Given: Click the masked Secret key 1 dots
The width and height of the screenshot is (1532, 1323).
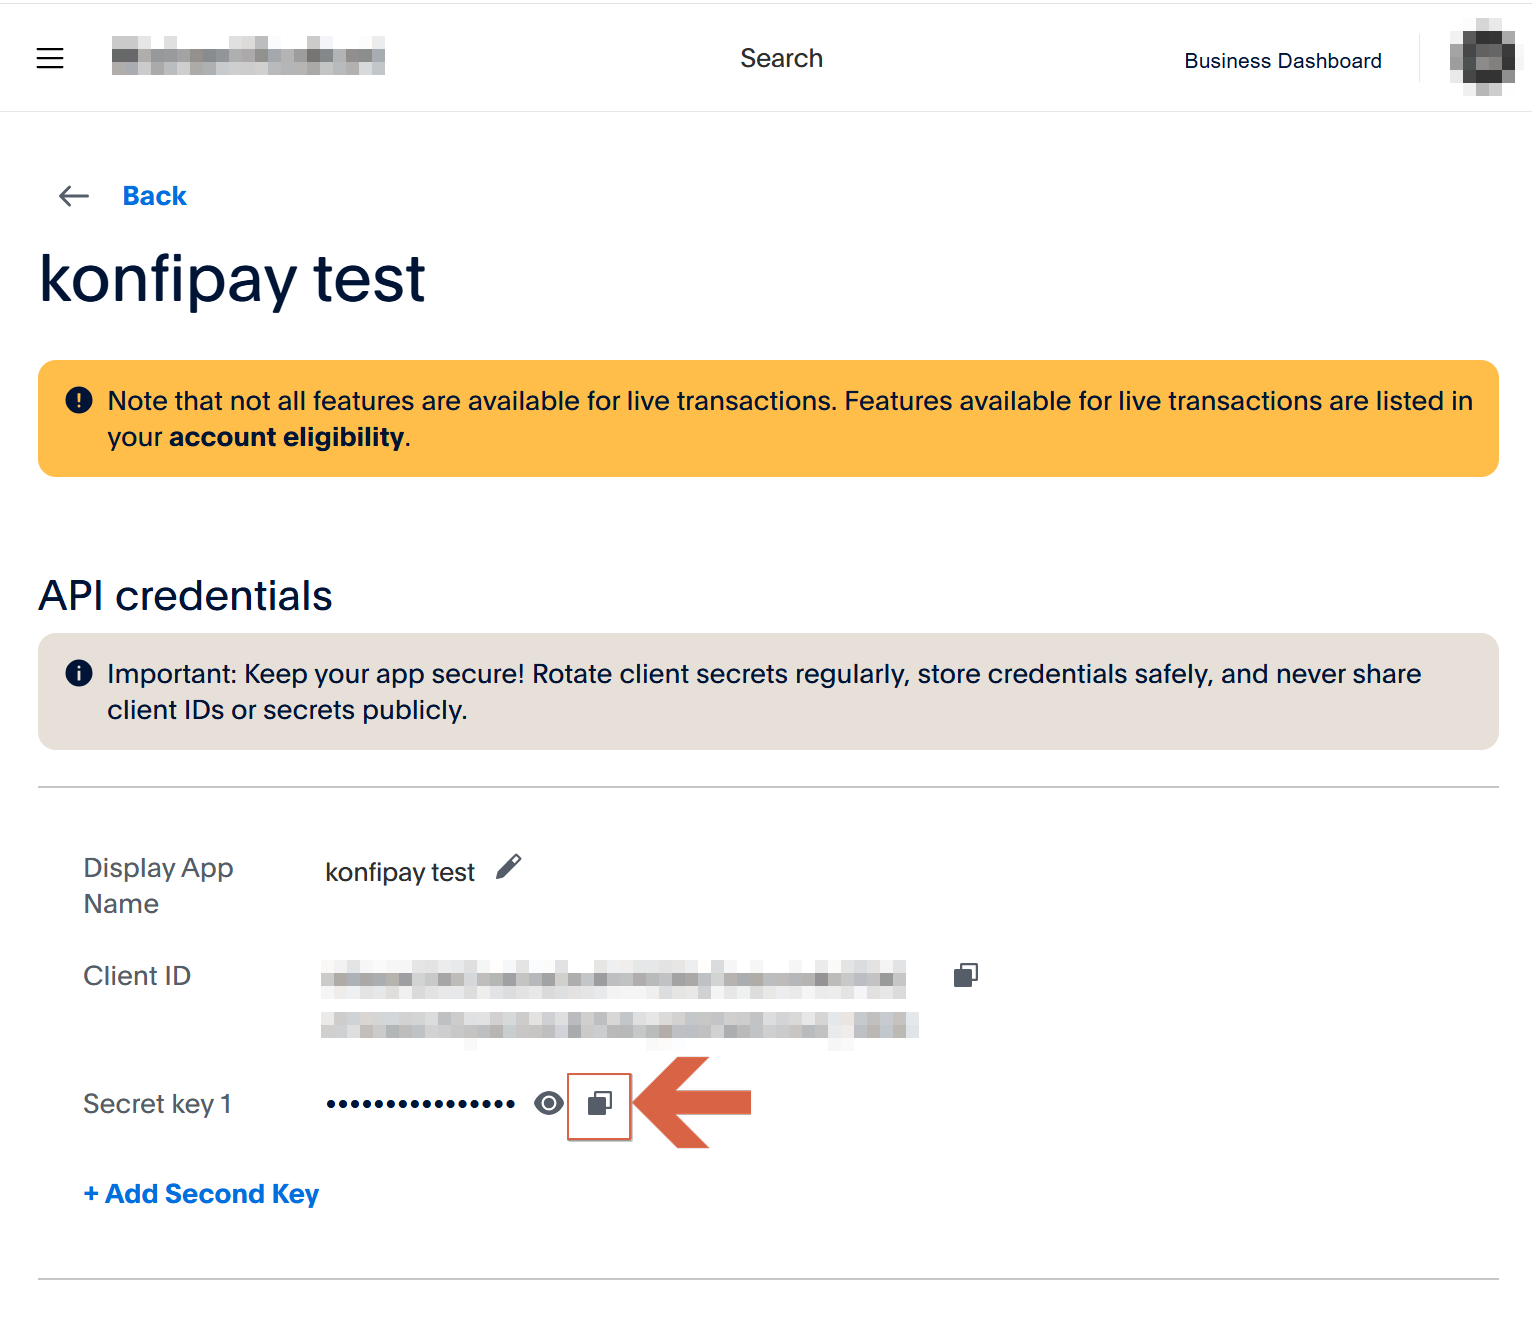Looking at the screenshot, I should tap(420, 1104).
